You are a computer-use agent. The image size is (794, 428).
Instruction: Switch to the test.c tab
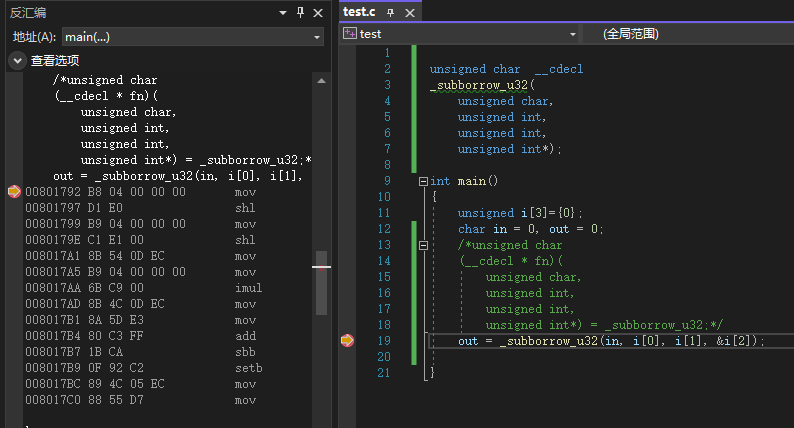coord(359,12)
